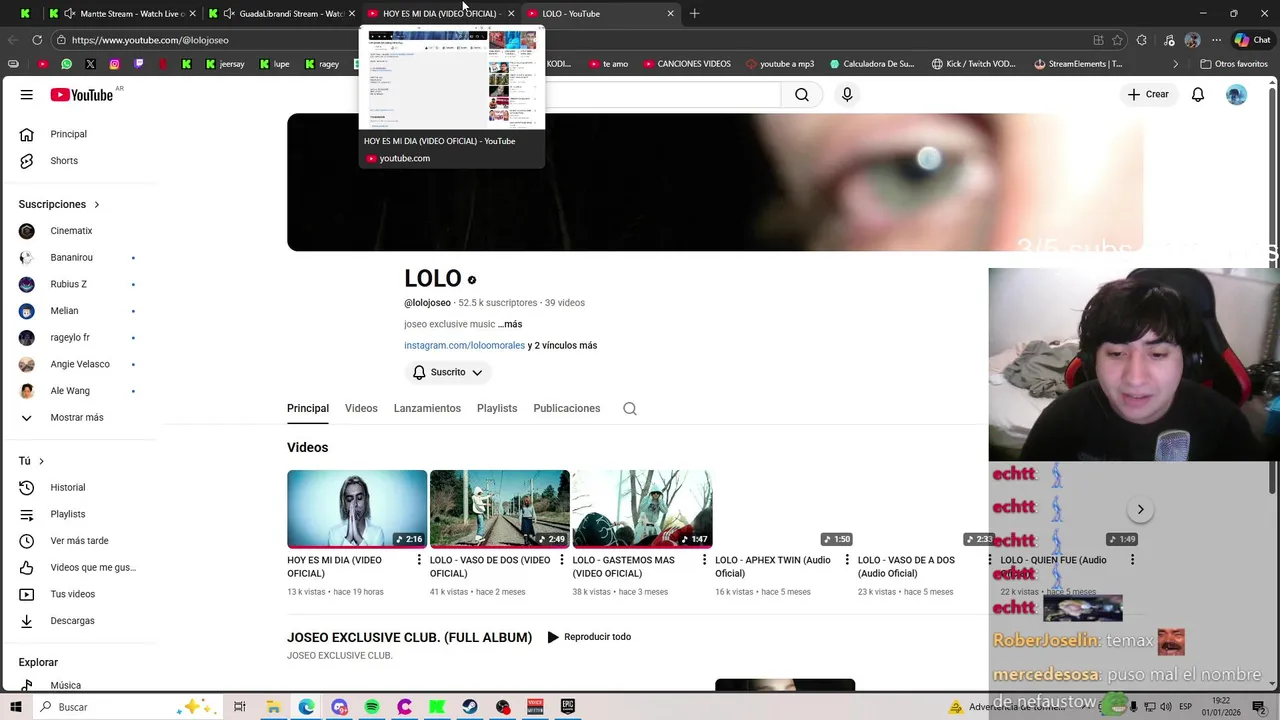
Task: Open the instagram.com/loloomorales link
Action: click(464, 345)
